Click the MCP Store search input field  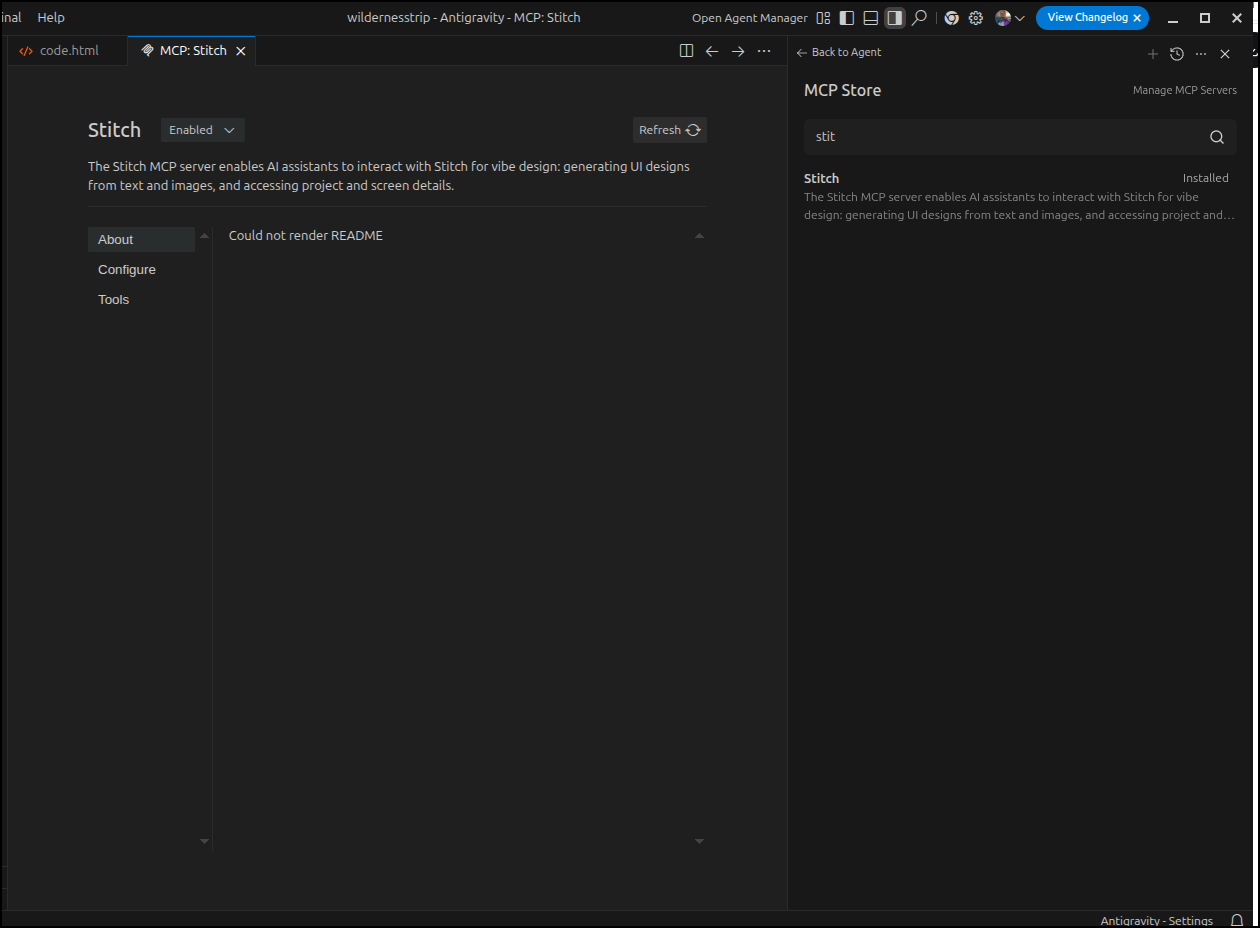coord(1000,137)
